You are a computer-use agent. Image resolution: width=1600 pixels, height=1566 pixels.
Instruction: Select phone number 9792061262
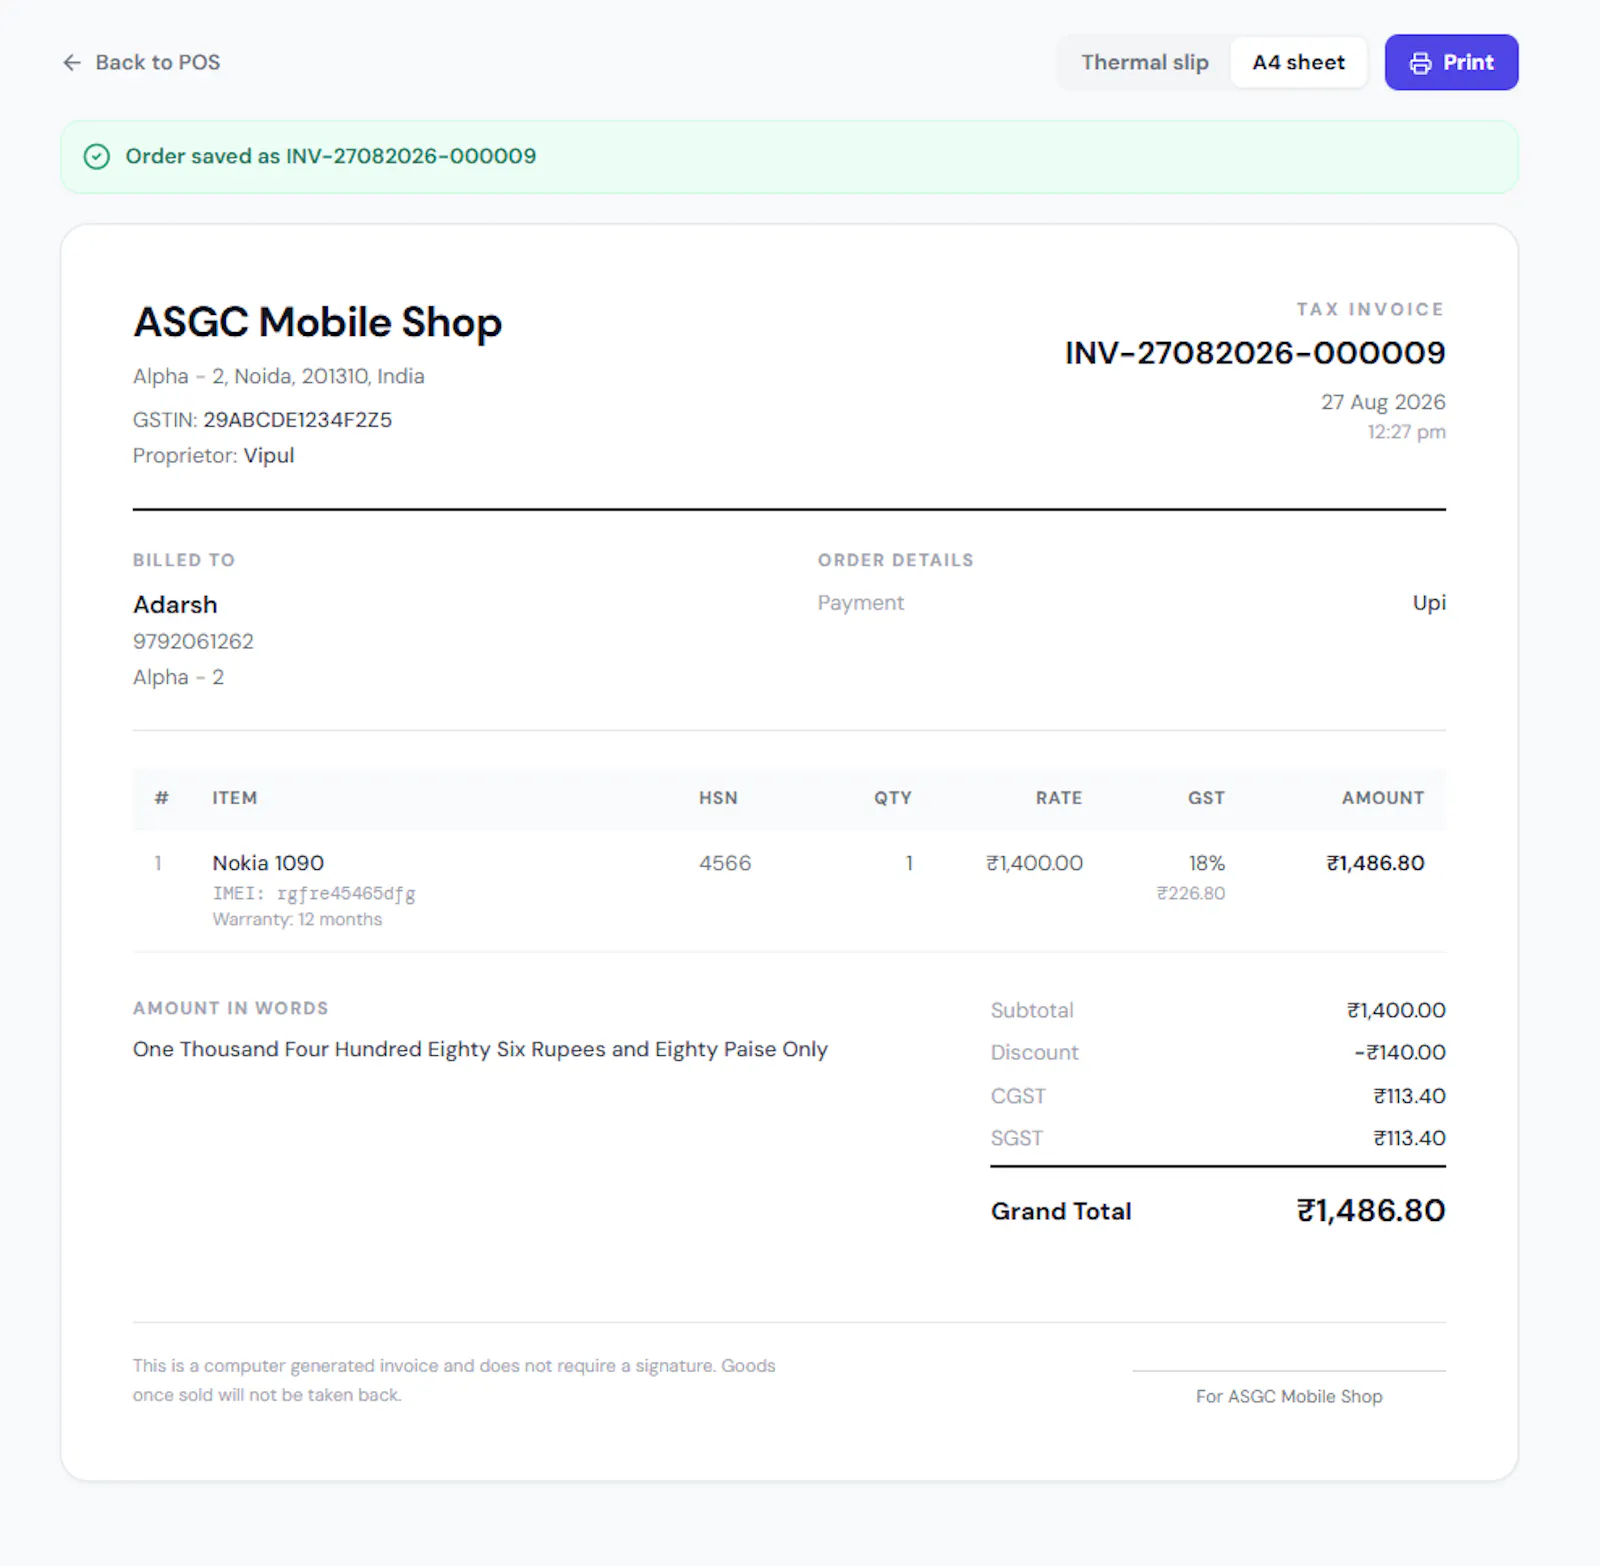(x=193, y=641)
